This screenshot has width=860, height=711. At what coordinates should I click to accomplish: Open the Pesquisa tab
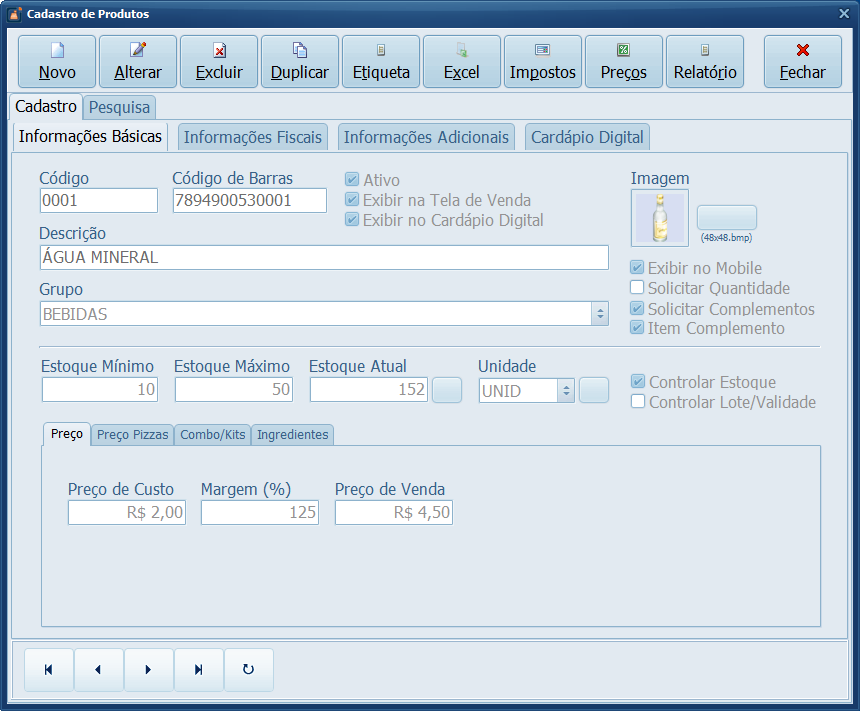(x=119, y=107)
